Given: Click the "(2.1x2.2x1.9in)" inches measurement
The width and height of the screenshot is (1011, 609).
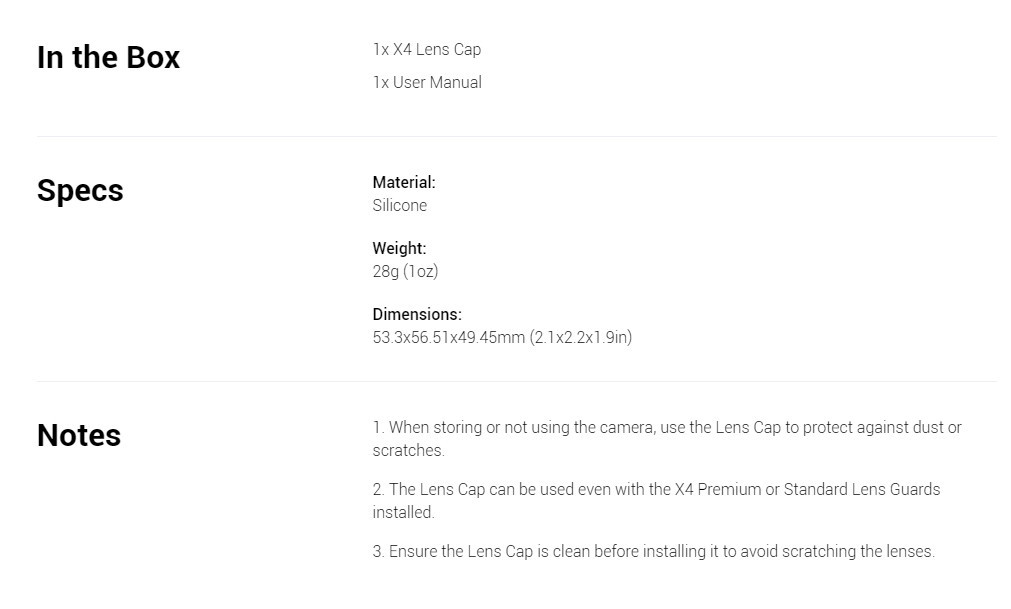Looking at the screenshot, I should [581, 338].
